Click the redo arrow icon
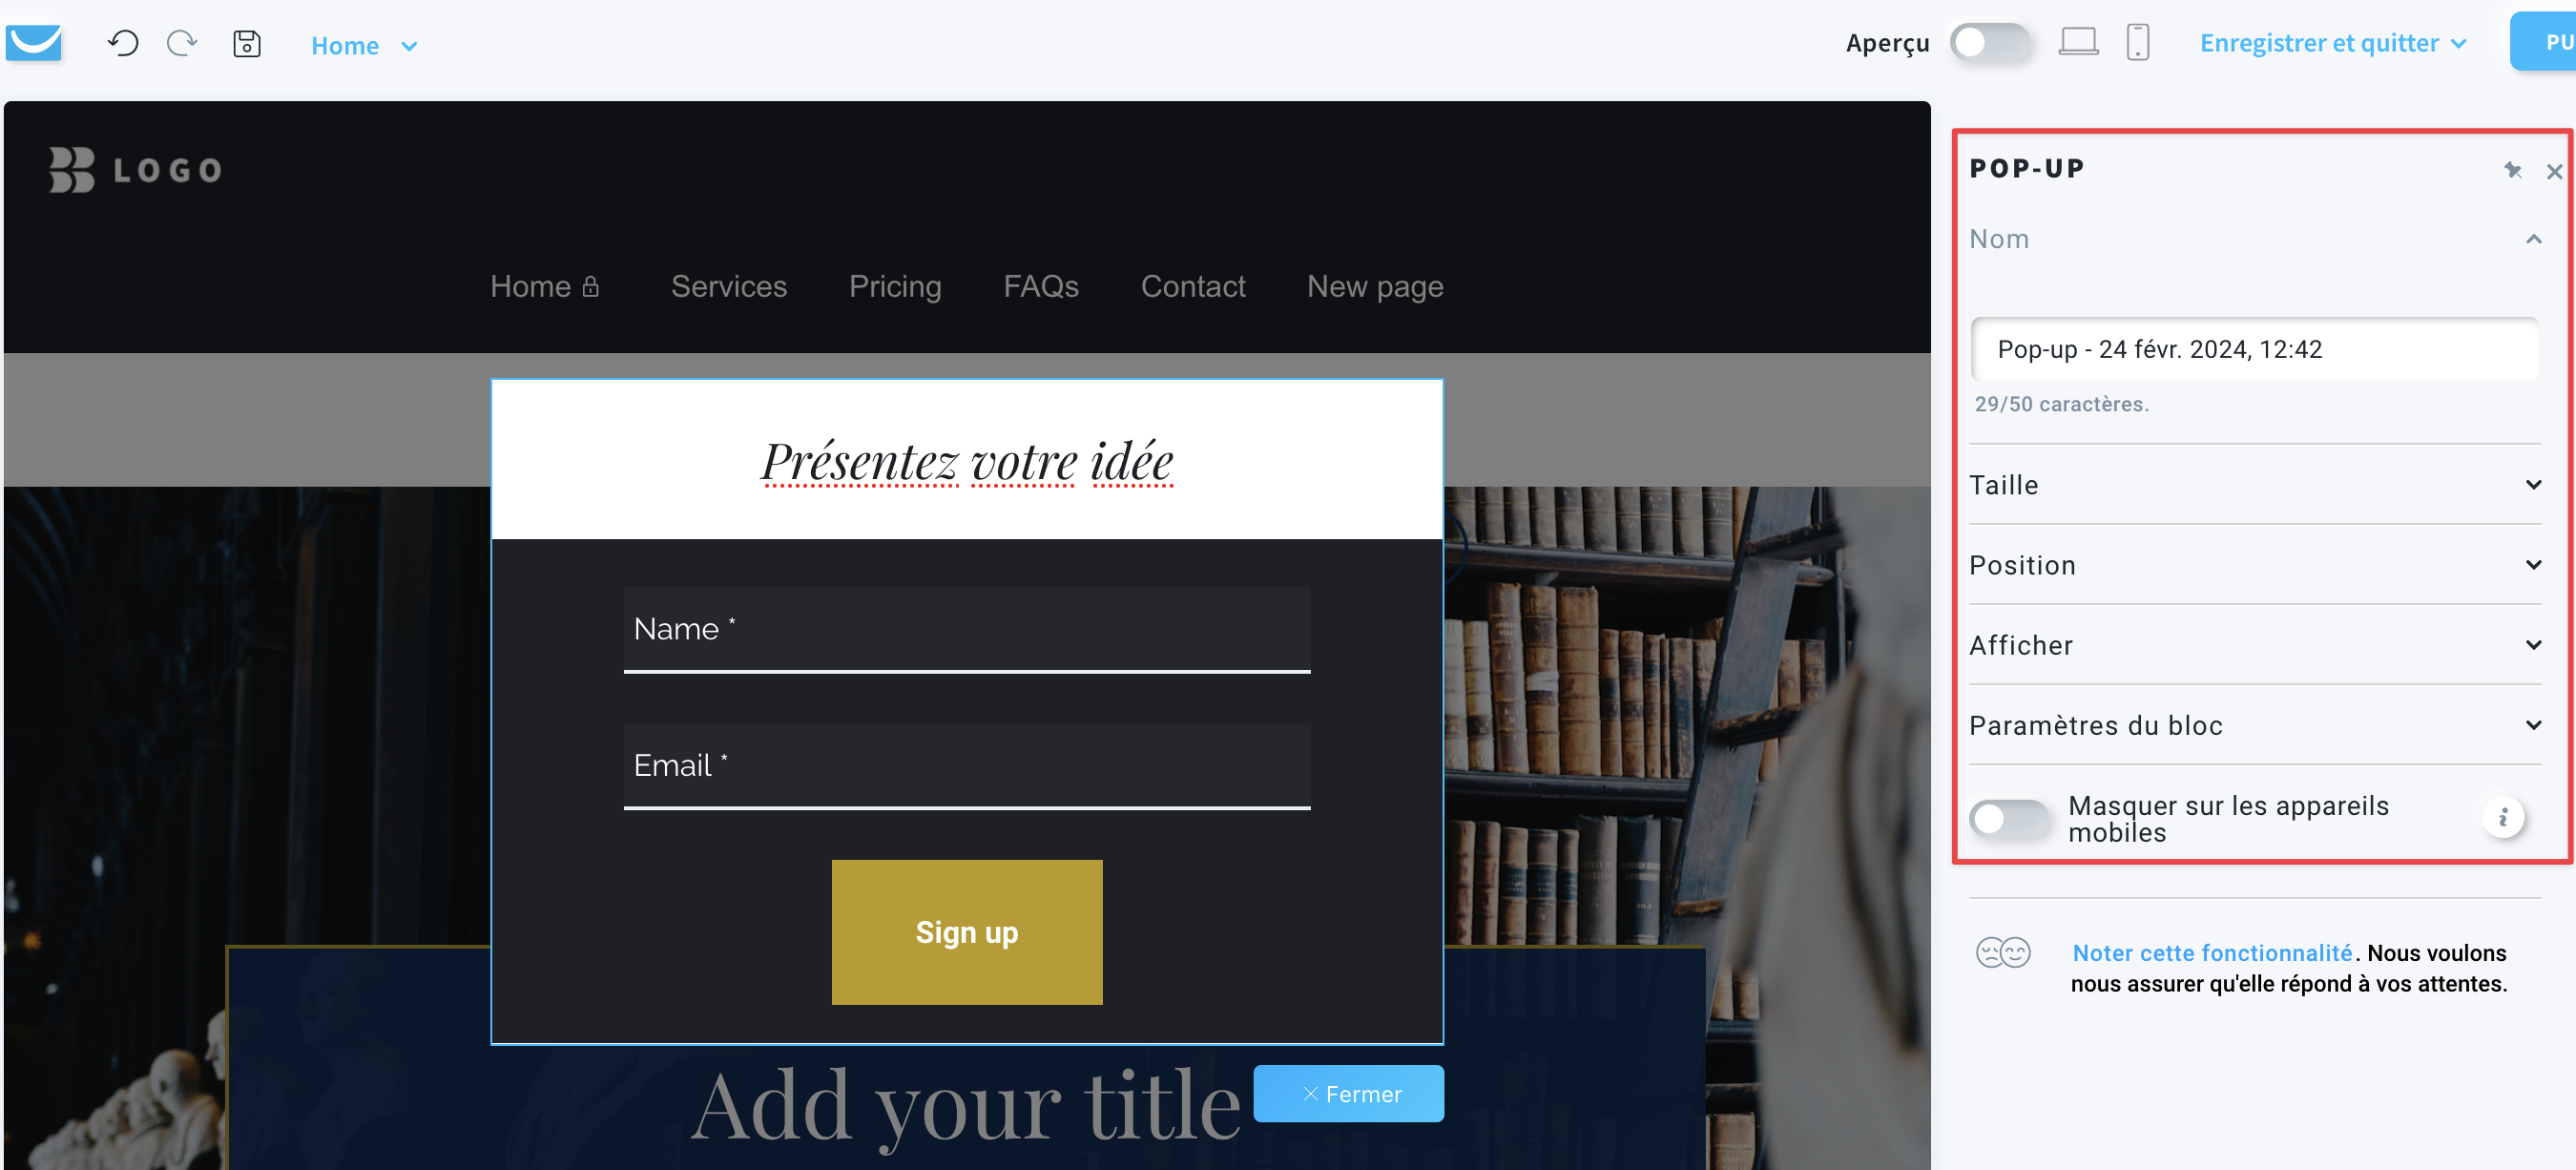2576x1170 pixels. (x=182, y=43)
